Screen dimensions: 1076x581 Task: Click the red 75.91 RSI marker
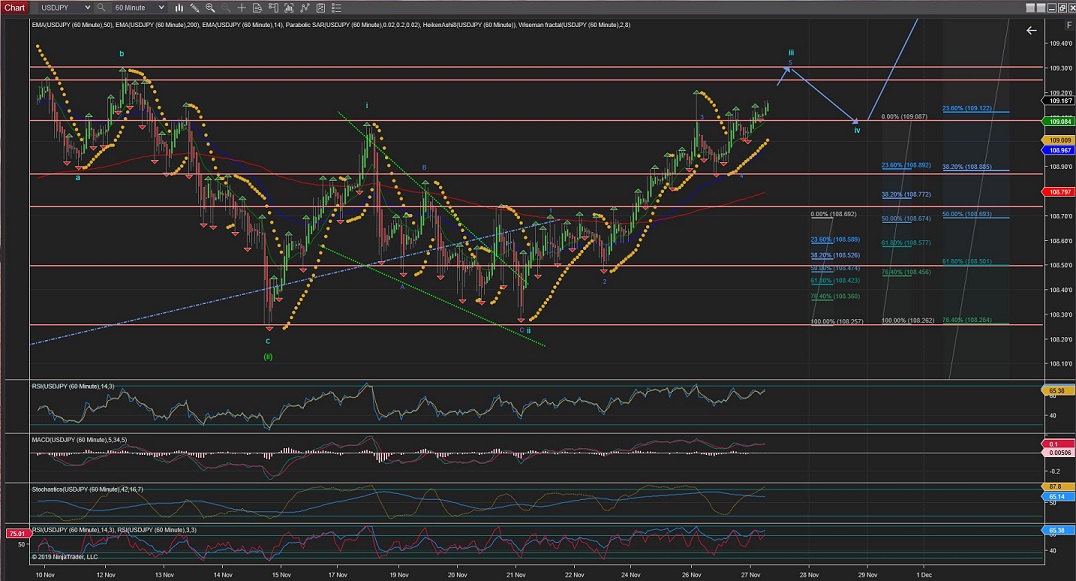click(x=15, y=532)
